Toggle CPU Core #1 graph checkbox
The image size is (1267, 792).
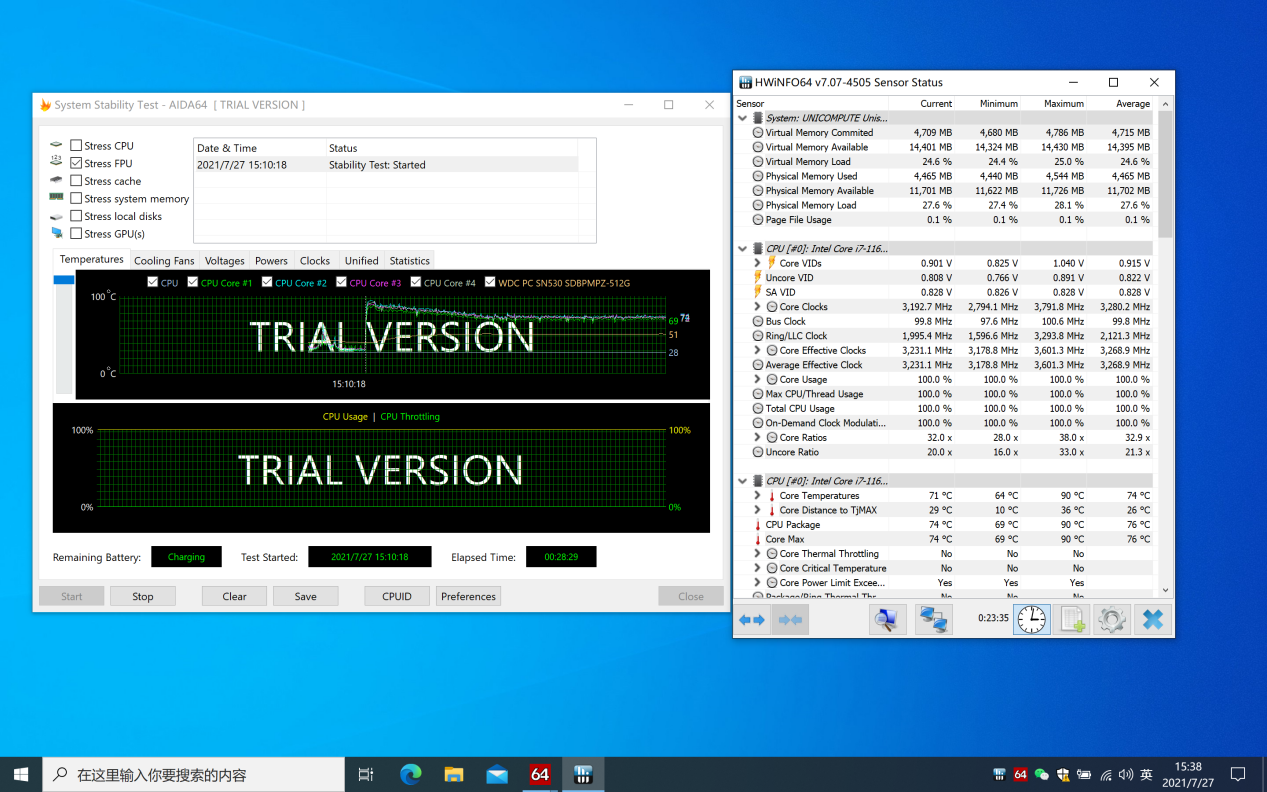click(x=193, y=283)
